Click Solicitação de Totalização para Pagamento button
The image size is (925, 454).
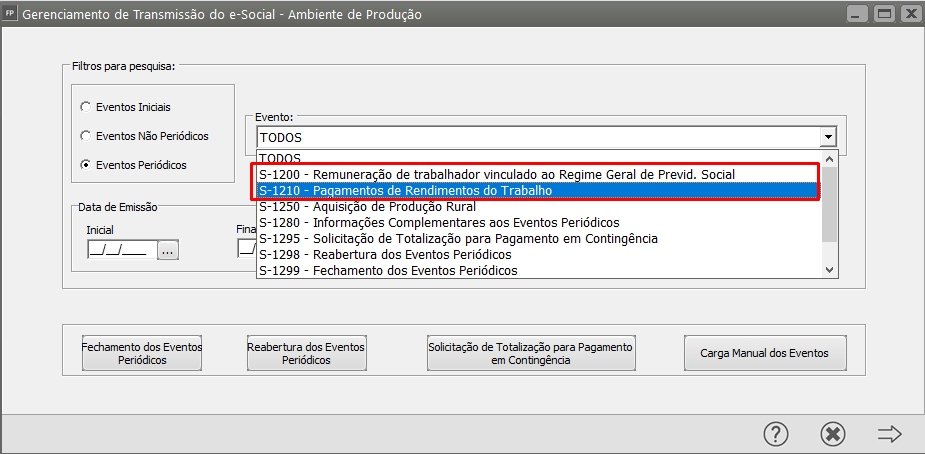530,353
